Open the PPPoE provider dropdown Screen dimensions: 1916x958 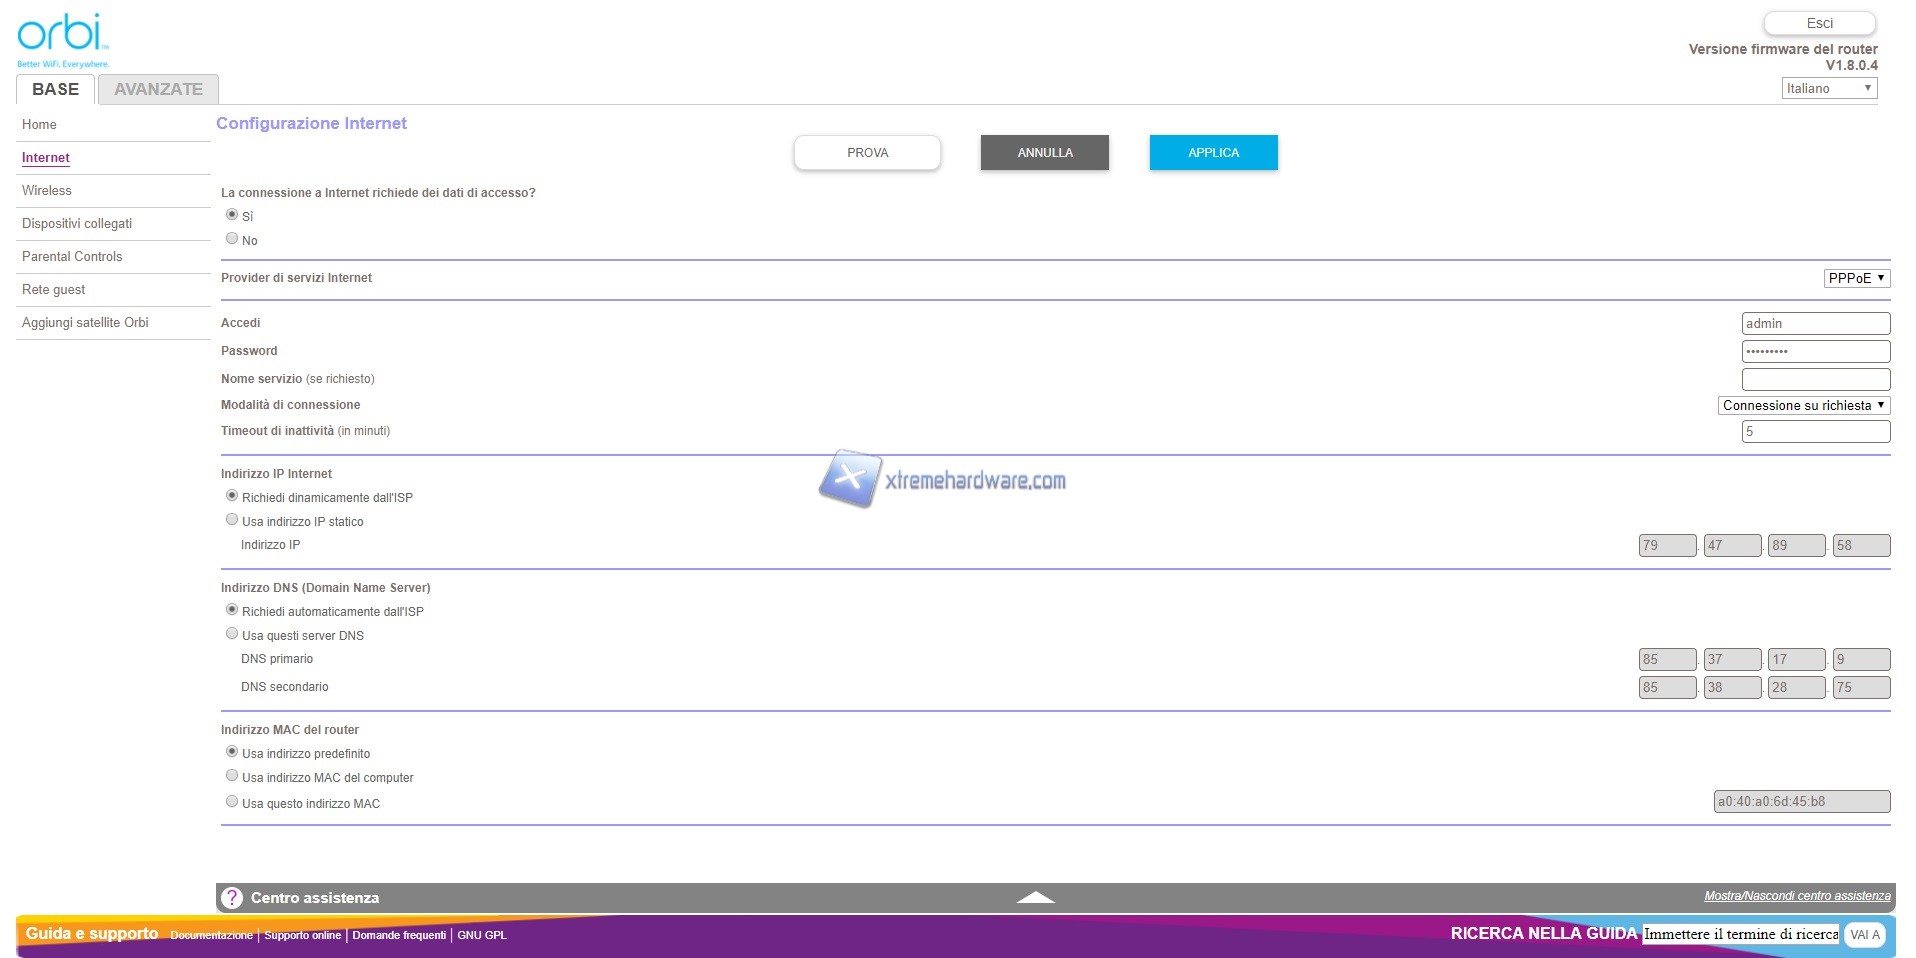[1856, 278]
